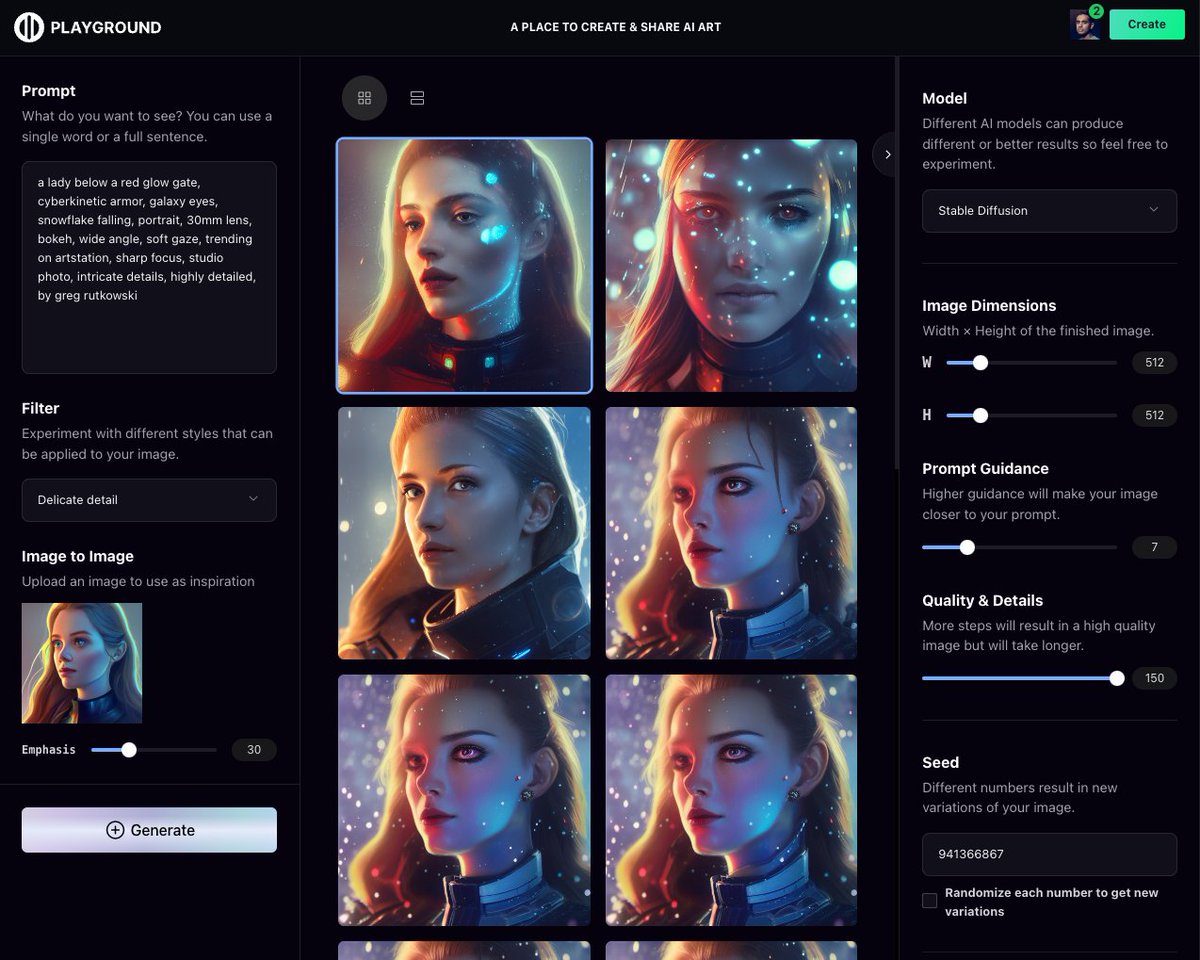Click the Model section heading
Viewport: 1200px width, 960px height.
coord(944,98)
